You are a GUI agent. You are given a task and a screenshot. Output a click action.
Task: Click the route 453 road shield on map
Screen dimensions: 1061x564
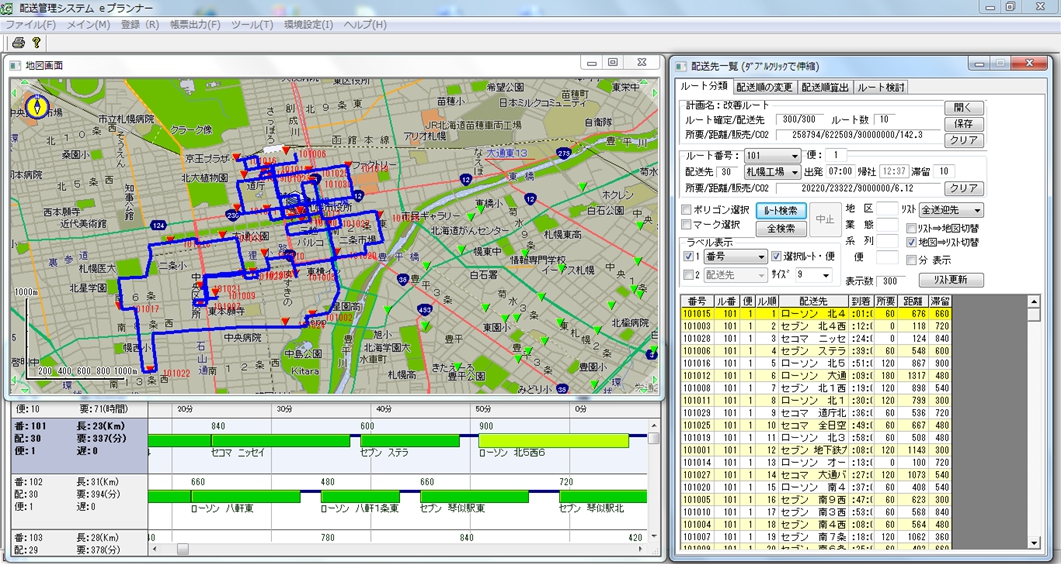[x=424, y=310]
